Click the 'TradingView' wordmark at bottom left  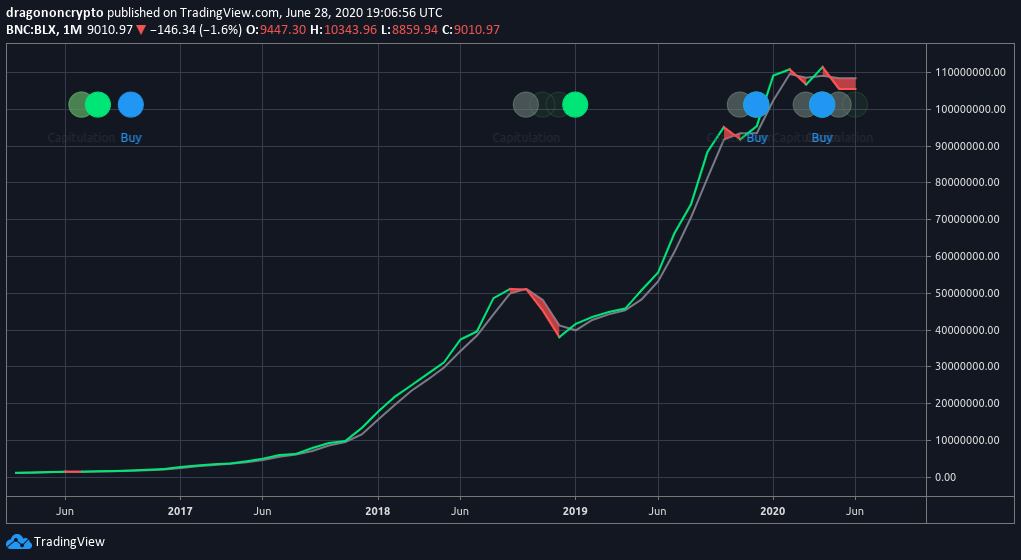[x=69, y=542]
